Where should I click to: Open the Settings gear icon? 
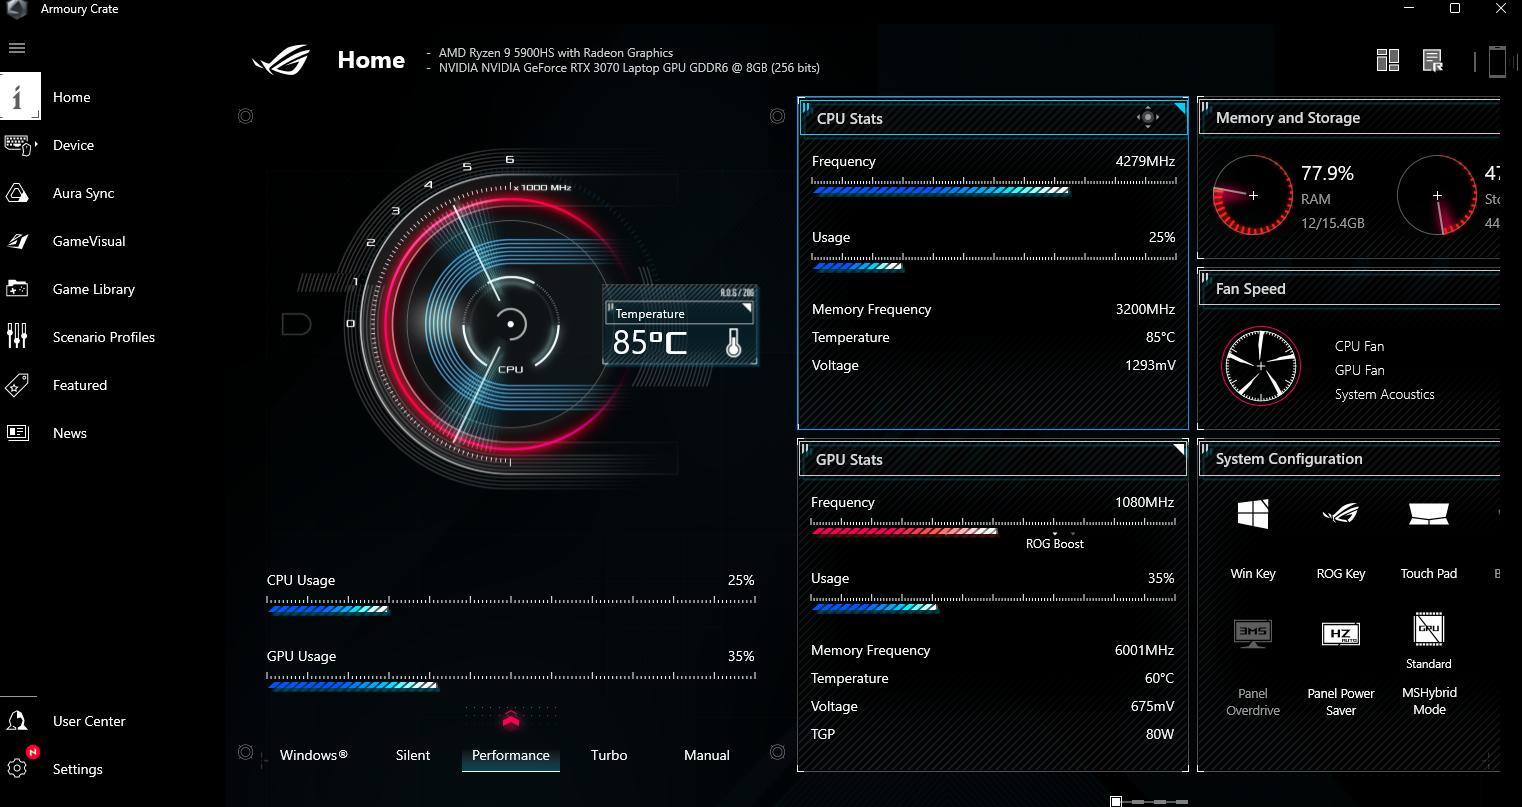pyautogui.click(x=17, y=768)
